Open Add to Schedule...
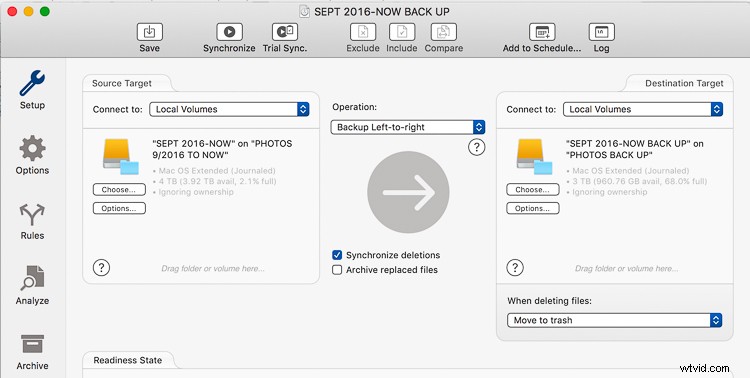 (542, 32)
